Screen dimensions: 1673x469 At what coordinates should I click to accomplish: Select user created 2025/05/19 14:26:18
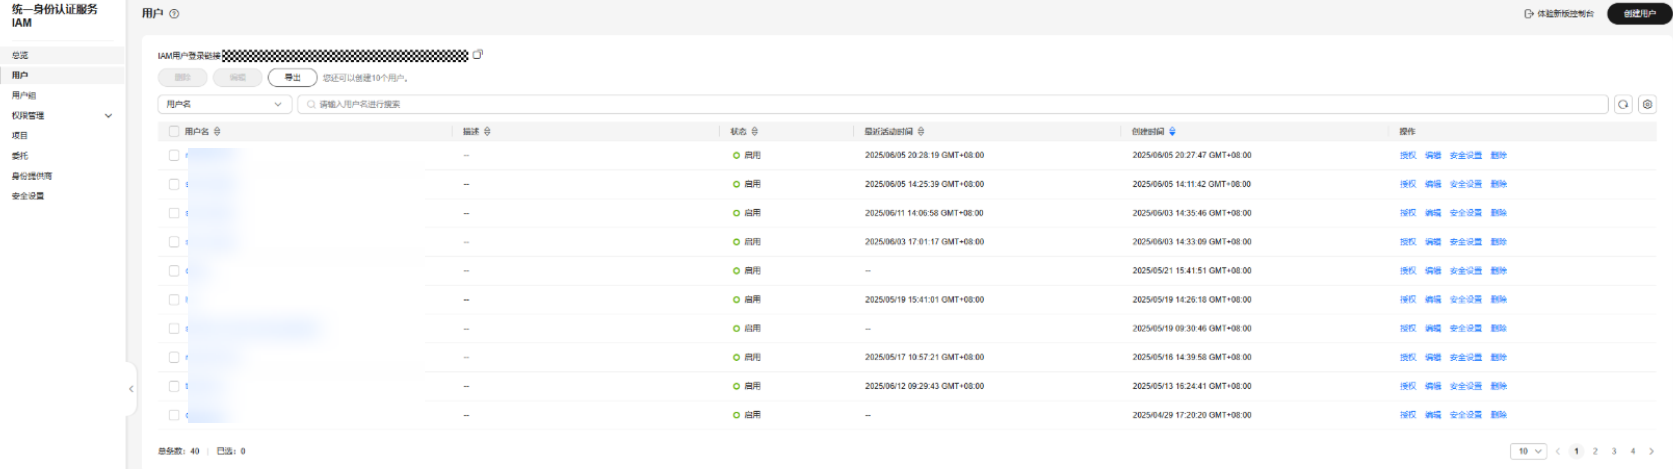(x=174, y=300)
